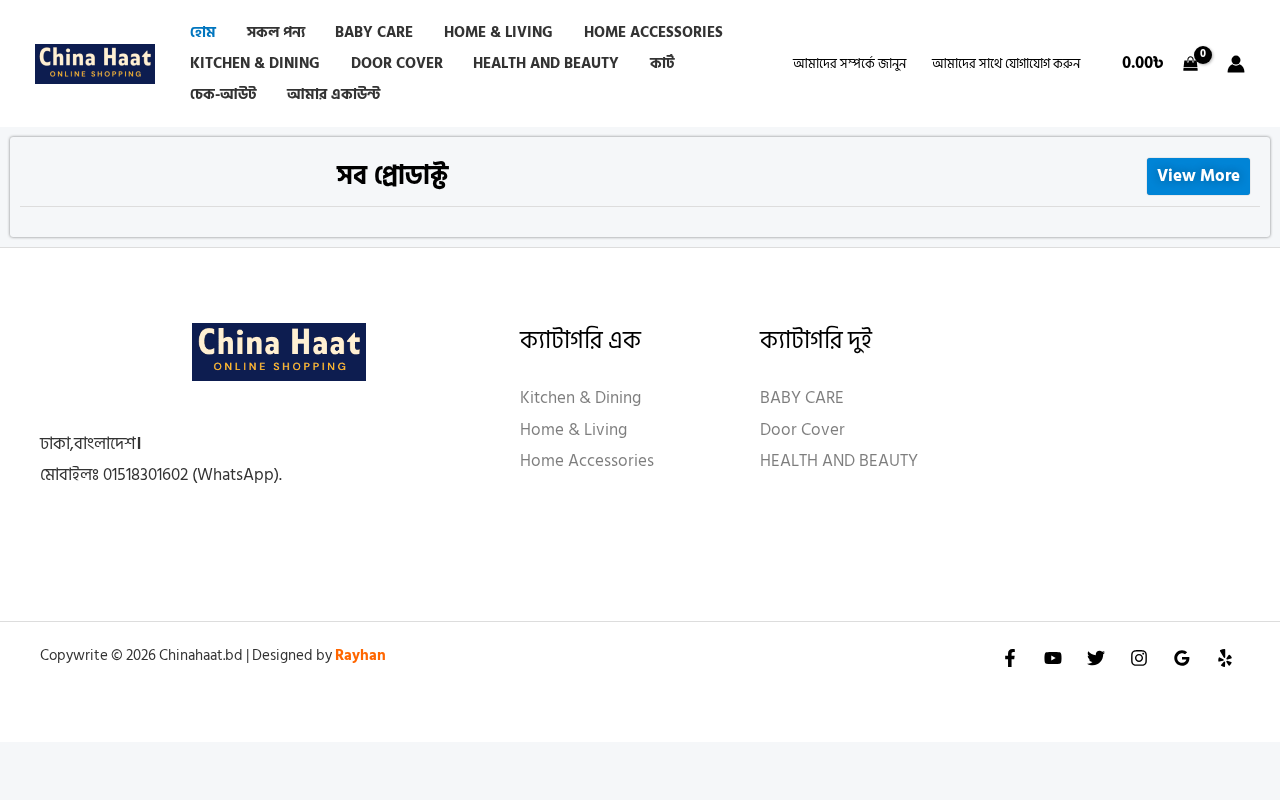Click the Copywrite © 2026 Chinahaat.bd text
The width and height of the screenshot is (1280, 800).
coord(141,656)
